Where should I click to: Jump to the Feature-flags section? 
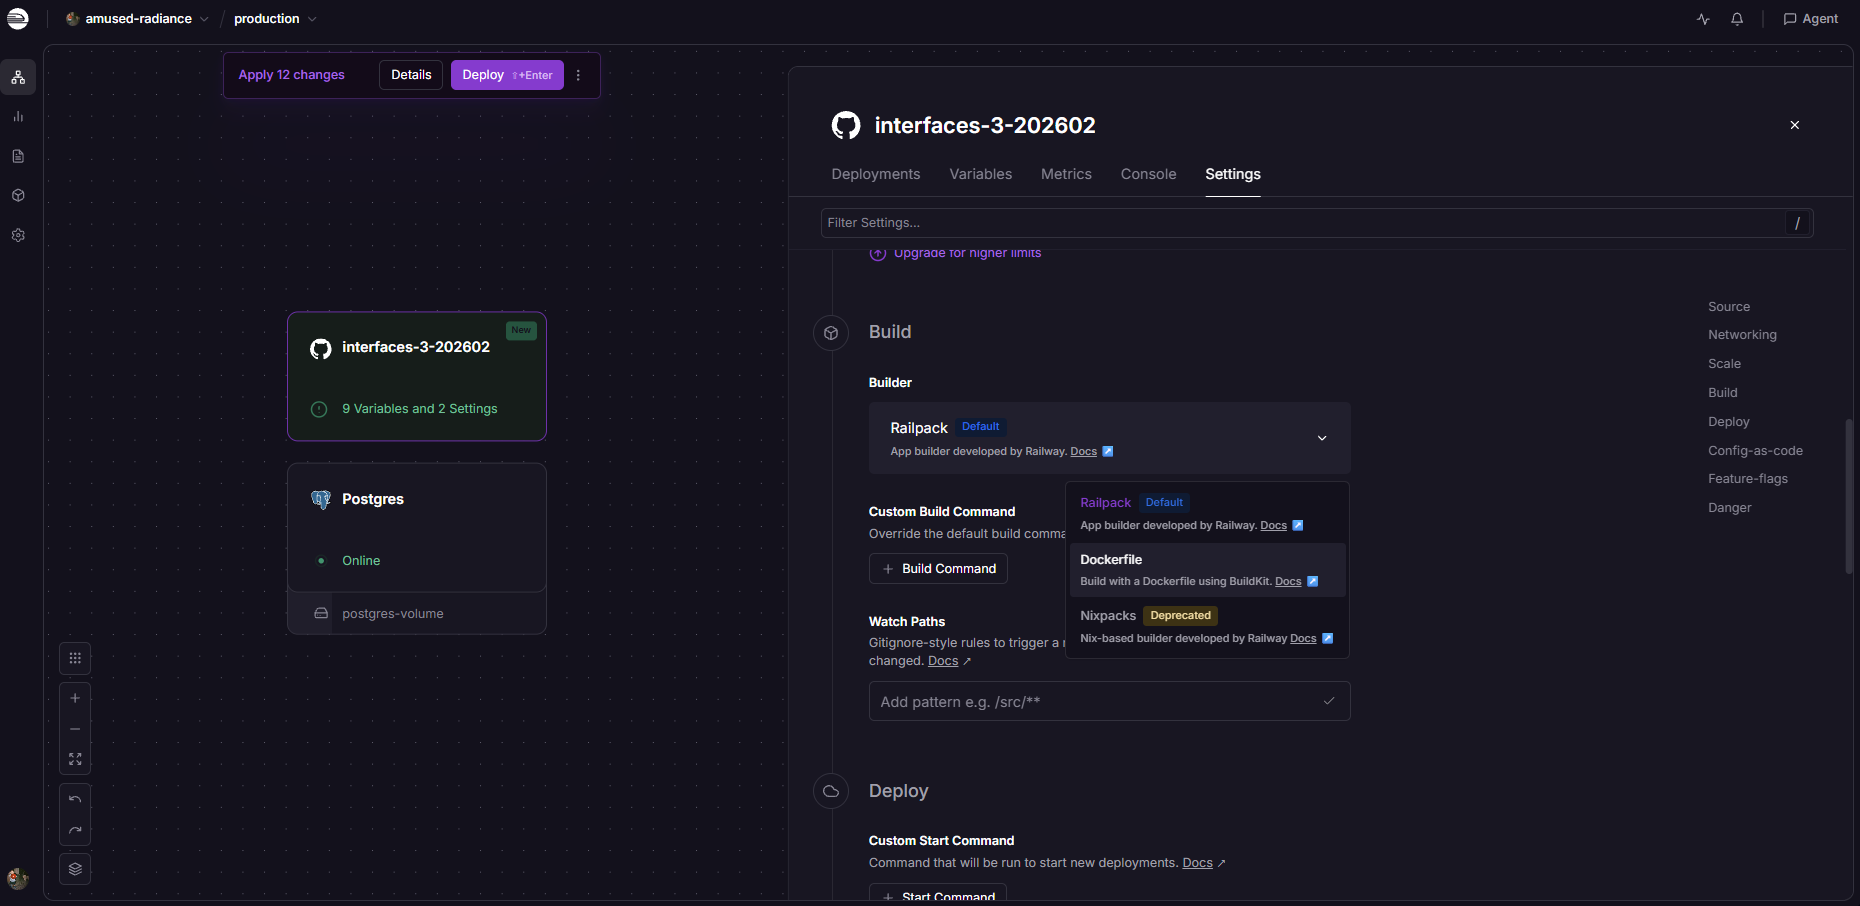(x=1748, y=479)
